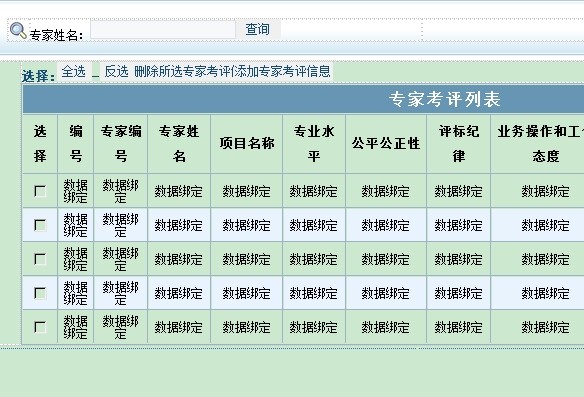Click third row 专业水平 数据绑定 cell

click(x=314, y=259)
